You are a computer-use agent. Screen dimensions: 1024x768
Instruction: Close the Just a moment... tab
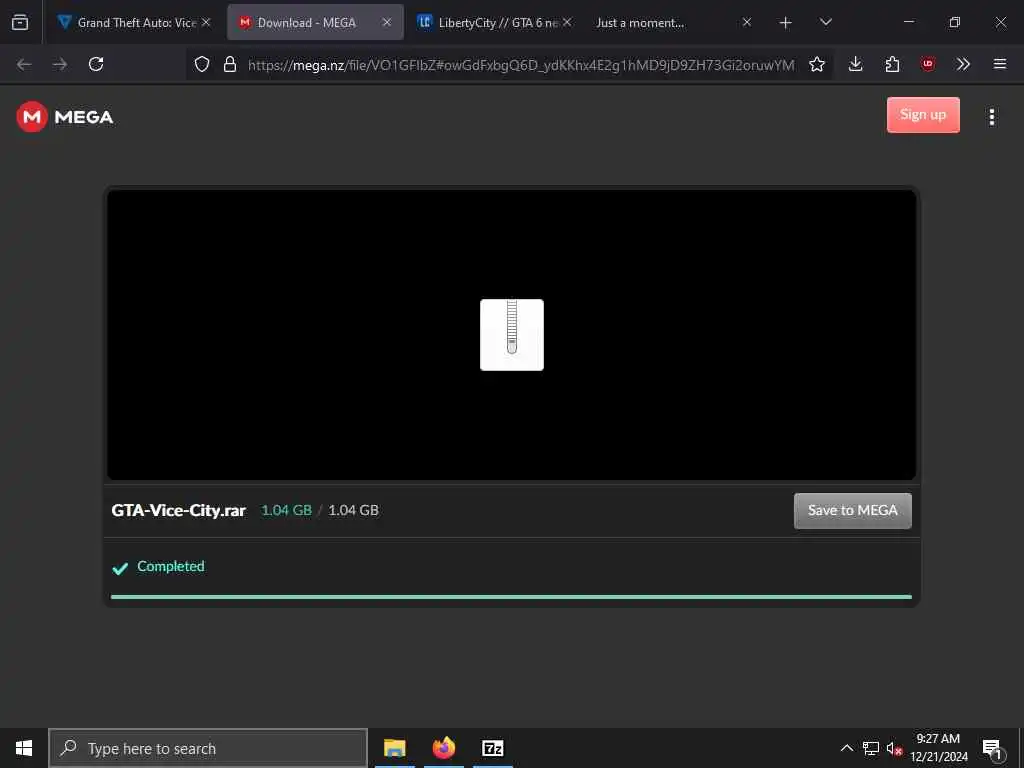pos(747,22)
